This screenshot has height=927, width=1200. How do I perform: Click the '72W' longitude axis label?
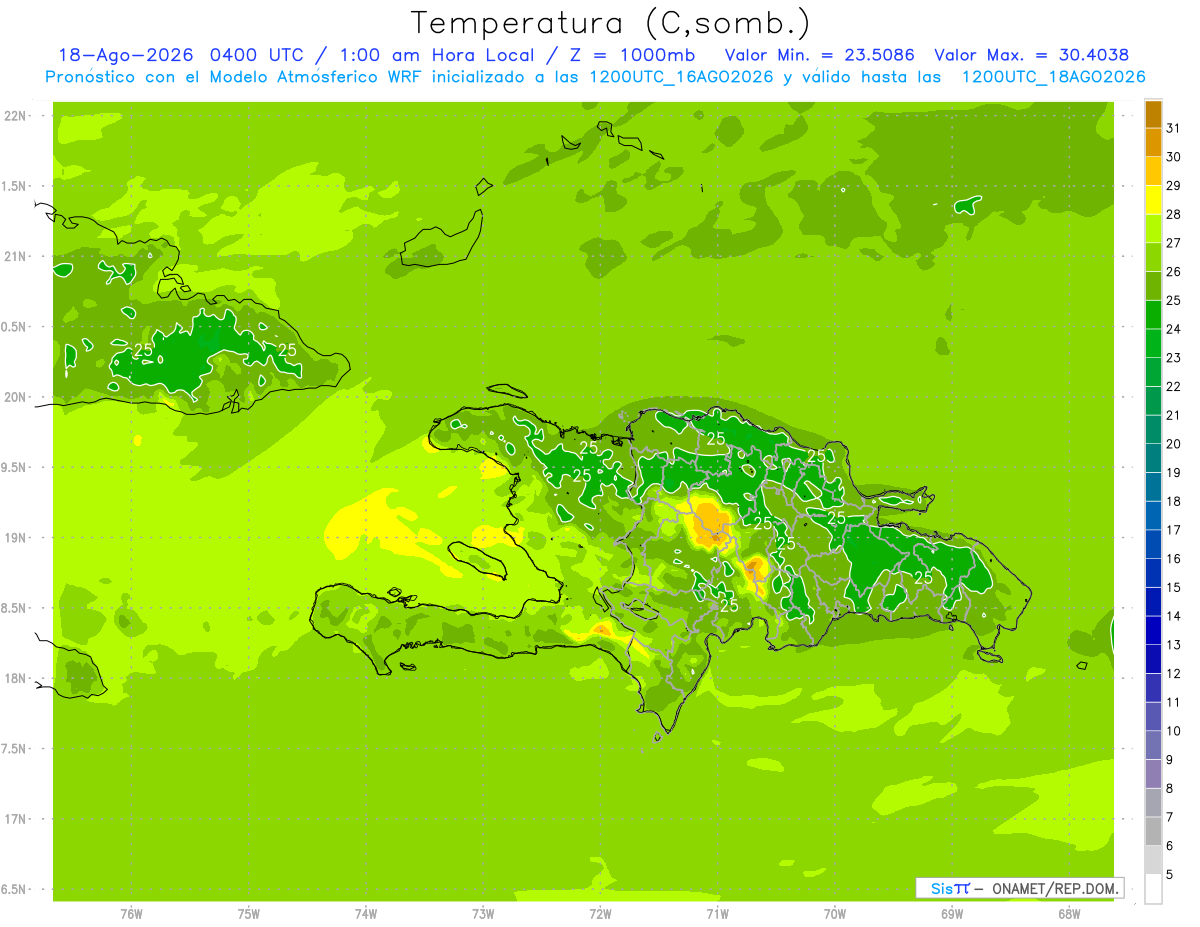click(x=600, y=913)
